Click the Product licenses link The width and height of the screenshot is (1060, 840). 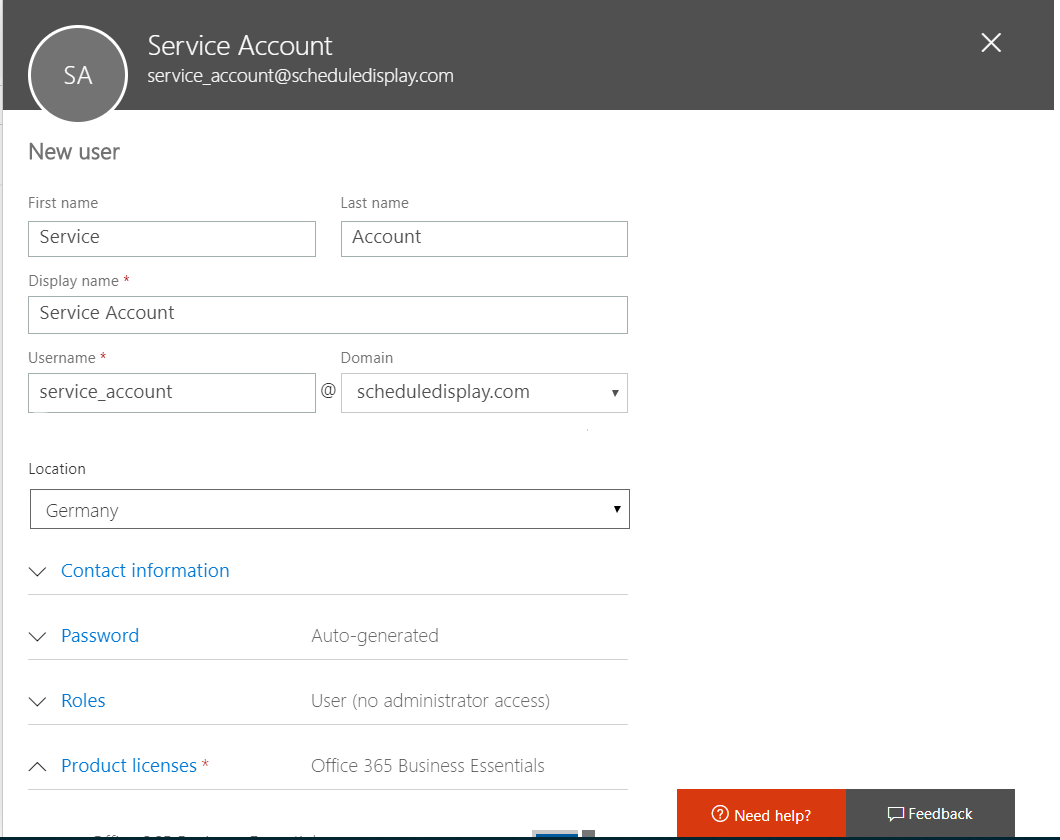[x=129, y=765]
